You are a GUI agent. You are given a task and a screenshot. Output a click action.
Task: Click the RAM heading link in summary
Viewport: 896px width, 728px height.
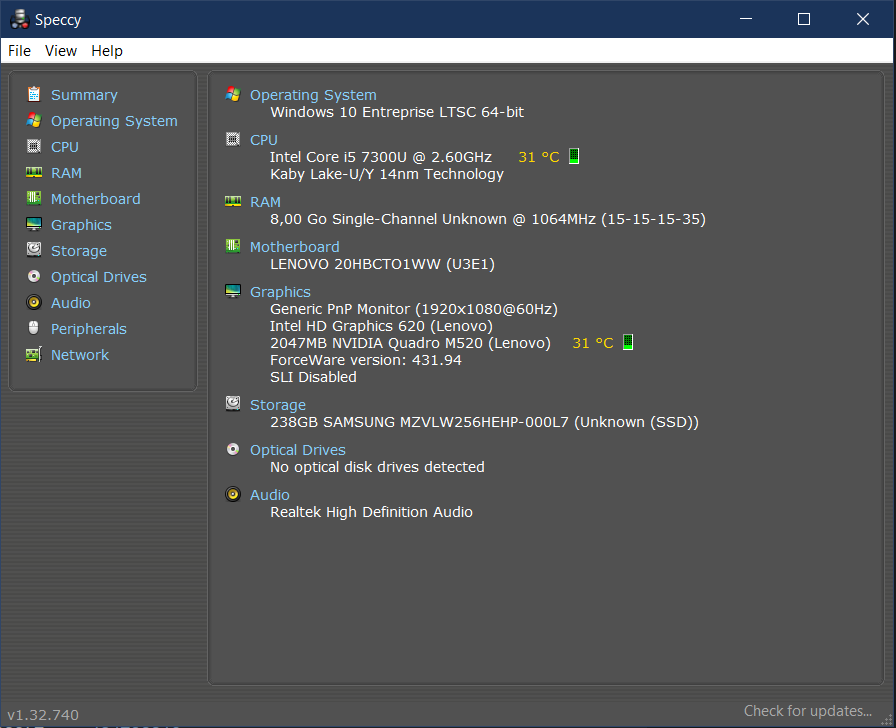coord(265,202)
